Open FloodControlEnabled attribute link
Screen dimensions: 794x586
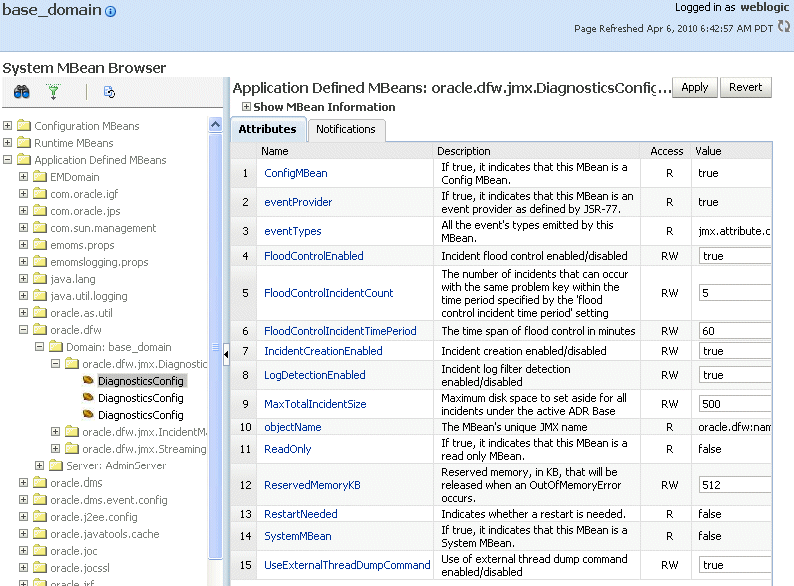coord(313,256)
